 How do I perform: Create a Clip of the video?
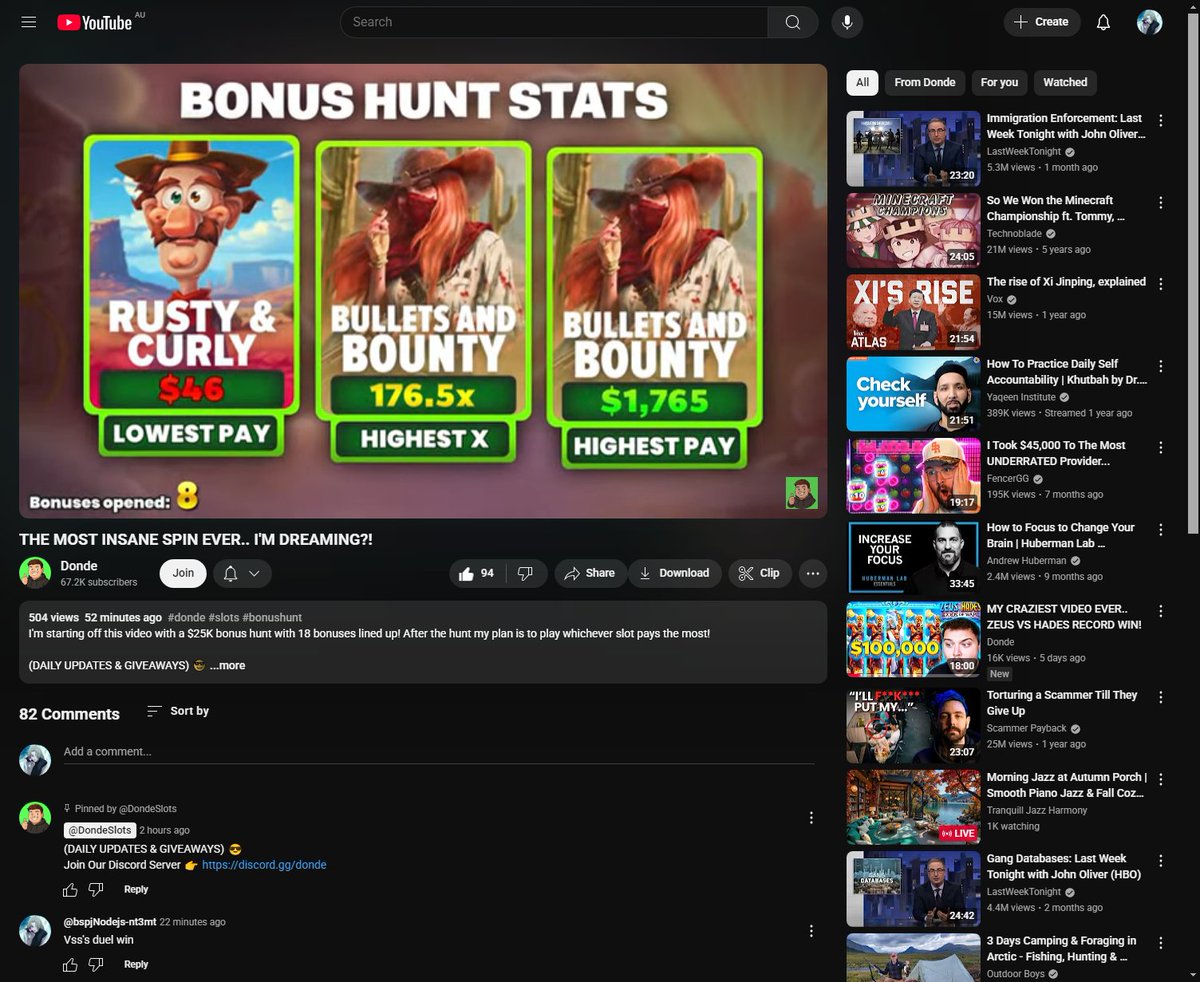[760, 573]
